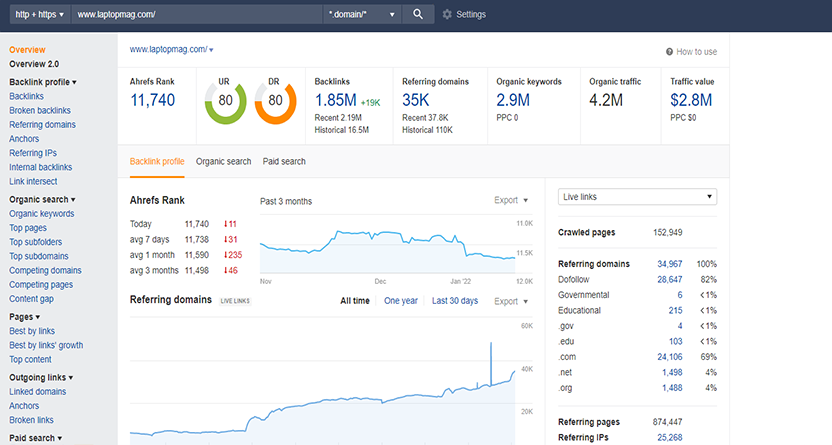Select the All time range
The width and height of the screenshot is (832, 445).
355,301
